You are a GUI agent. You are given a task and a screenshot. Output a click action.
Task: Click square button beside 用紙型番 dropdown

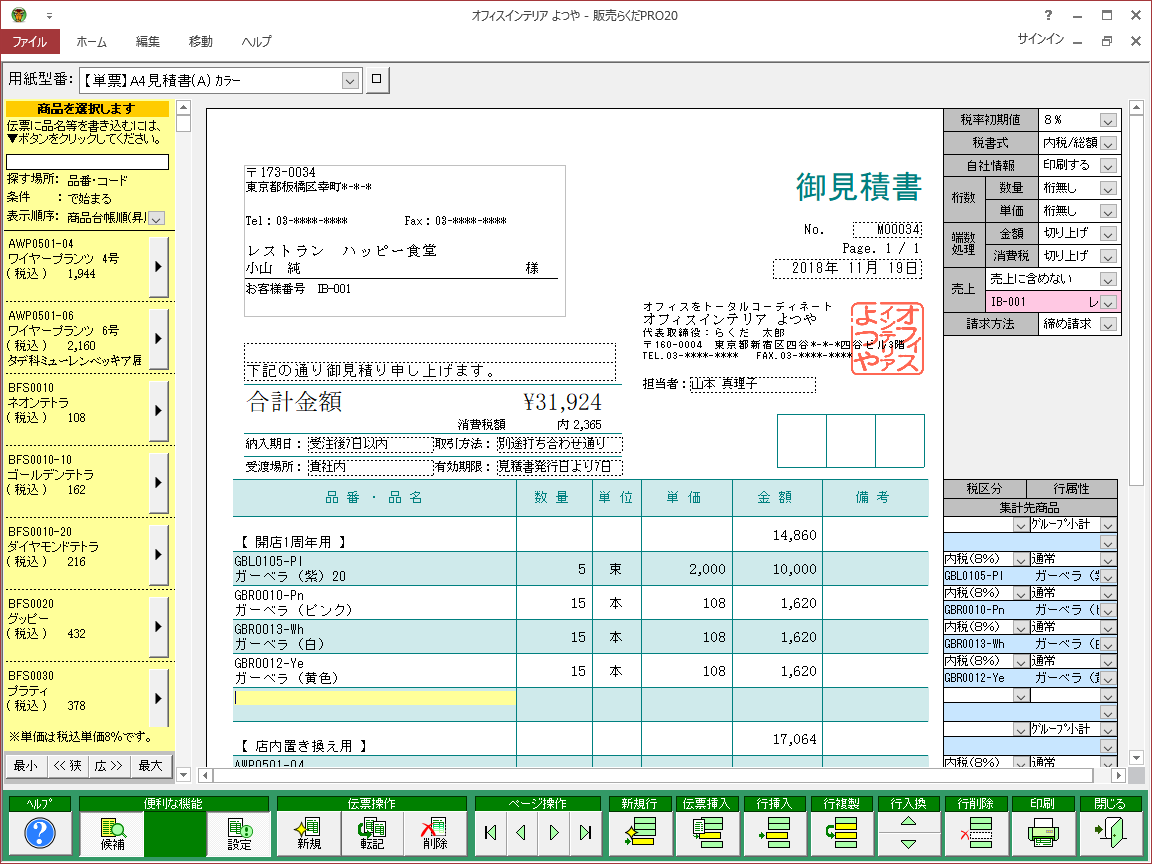377,79
